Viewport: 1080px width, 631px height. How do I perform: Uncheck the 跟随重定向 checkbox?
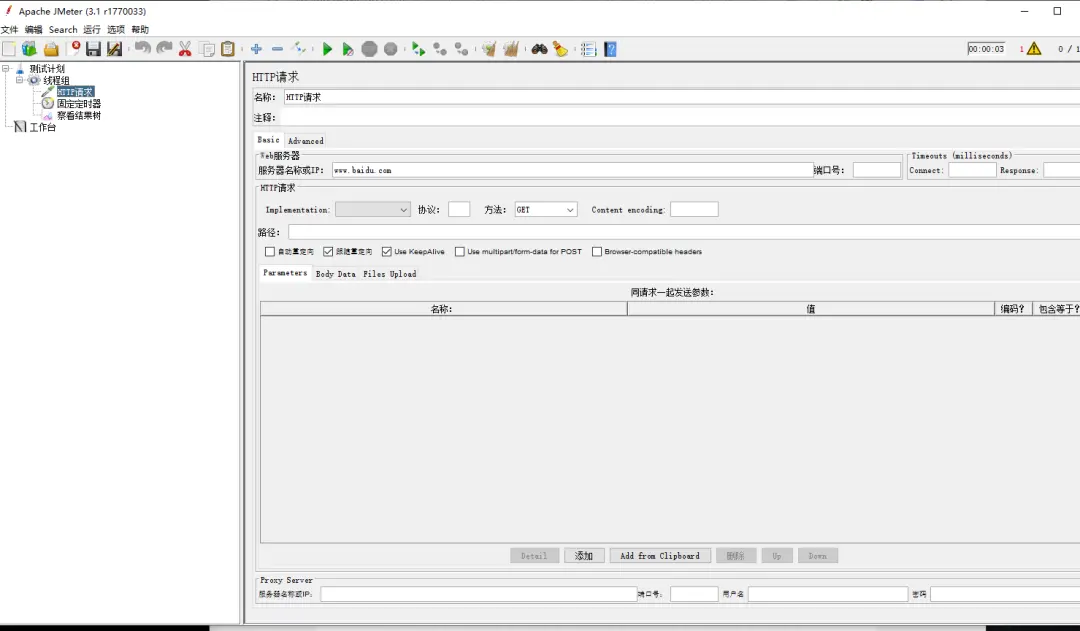coord(328,251)
